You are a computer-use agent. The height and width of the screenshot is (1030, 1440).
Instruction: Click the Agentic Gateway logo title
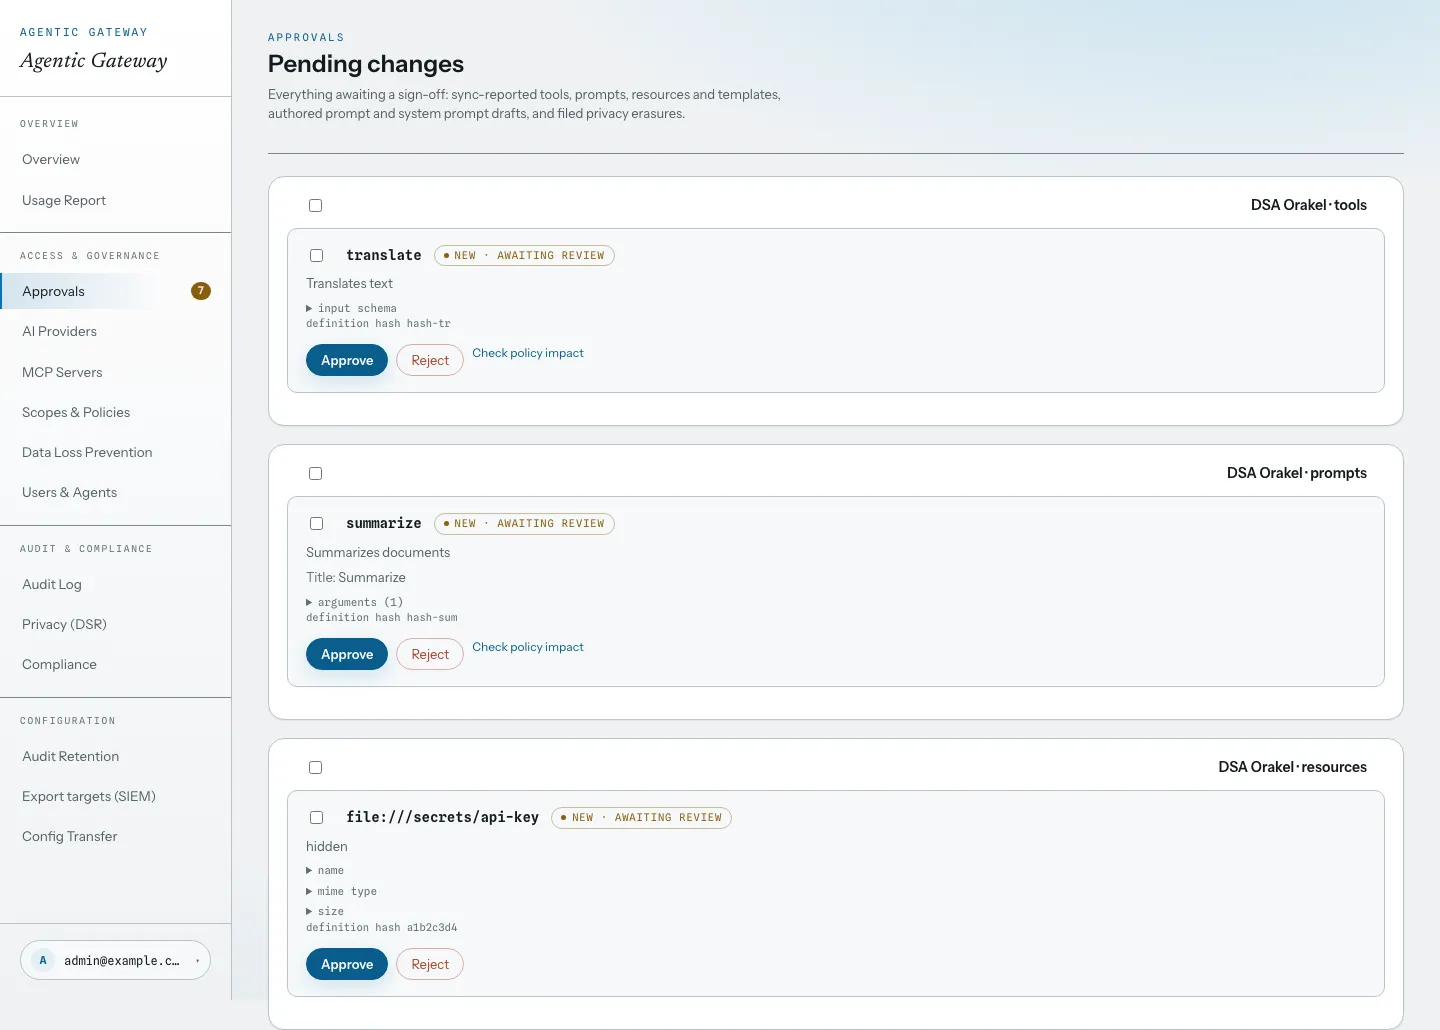pos(94,60)
